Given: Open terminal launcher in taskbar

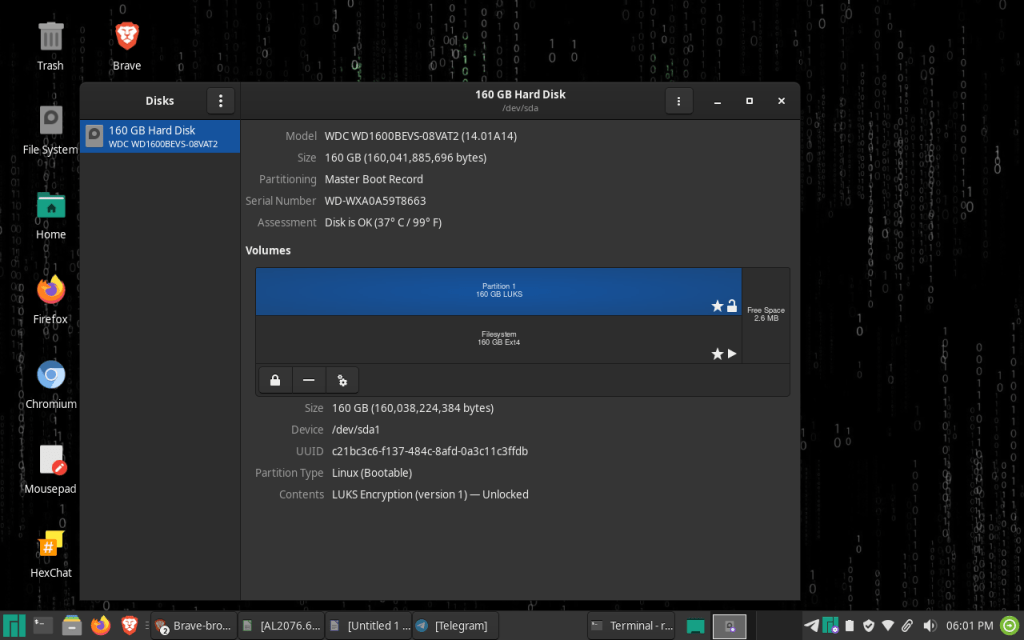Looking at the screenshot, I should point(43,626).
